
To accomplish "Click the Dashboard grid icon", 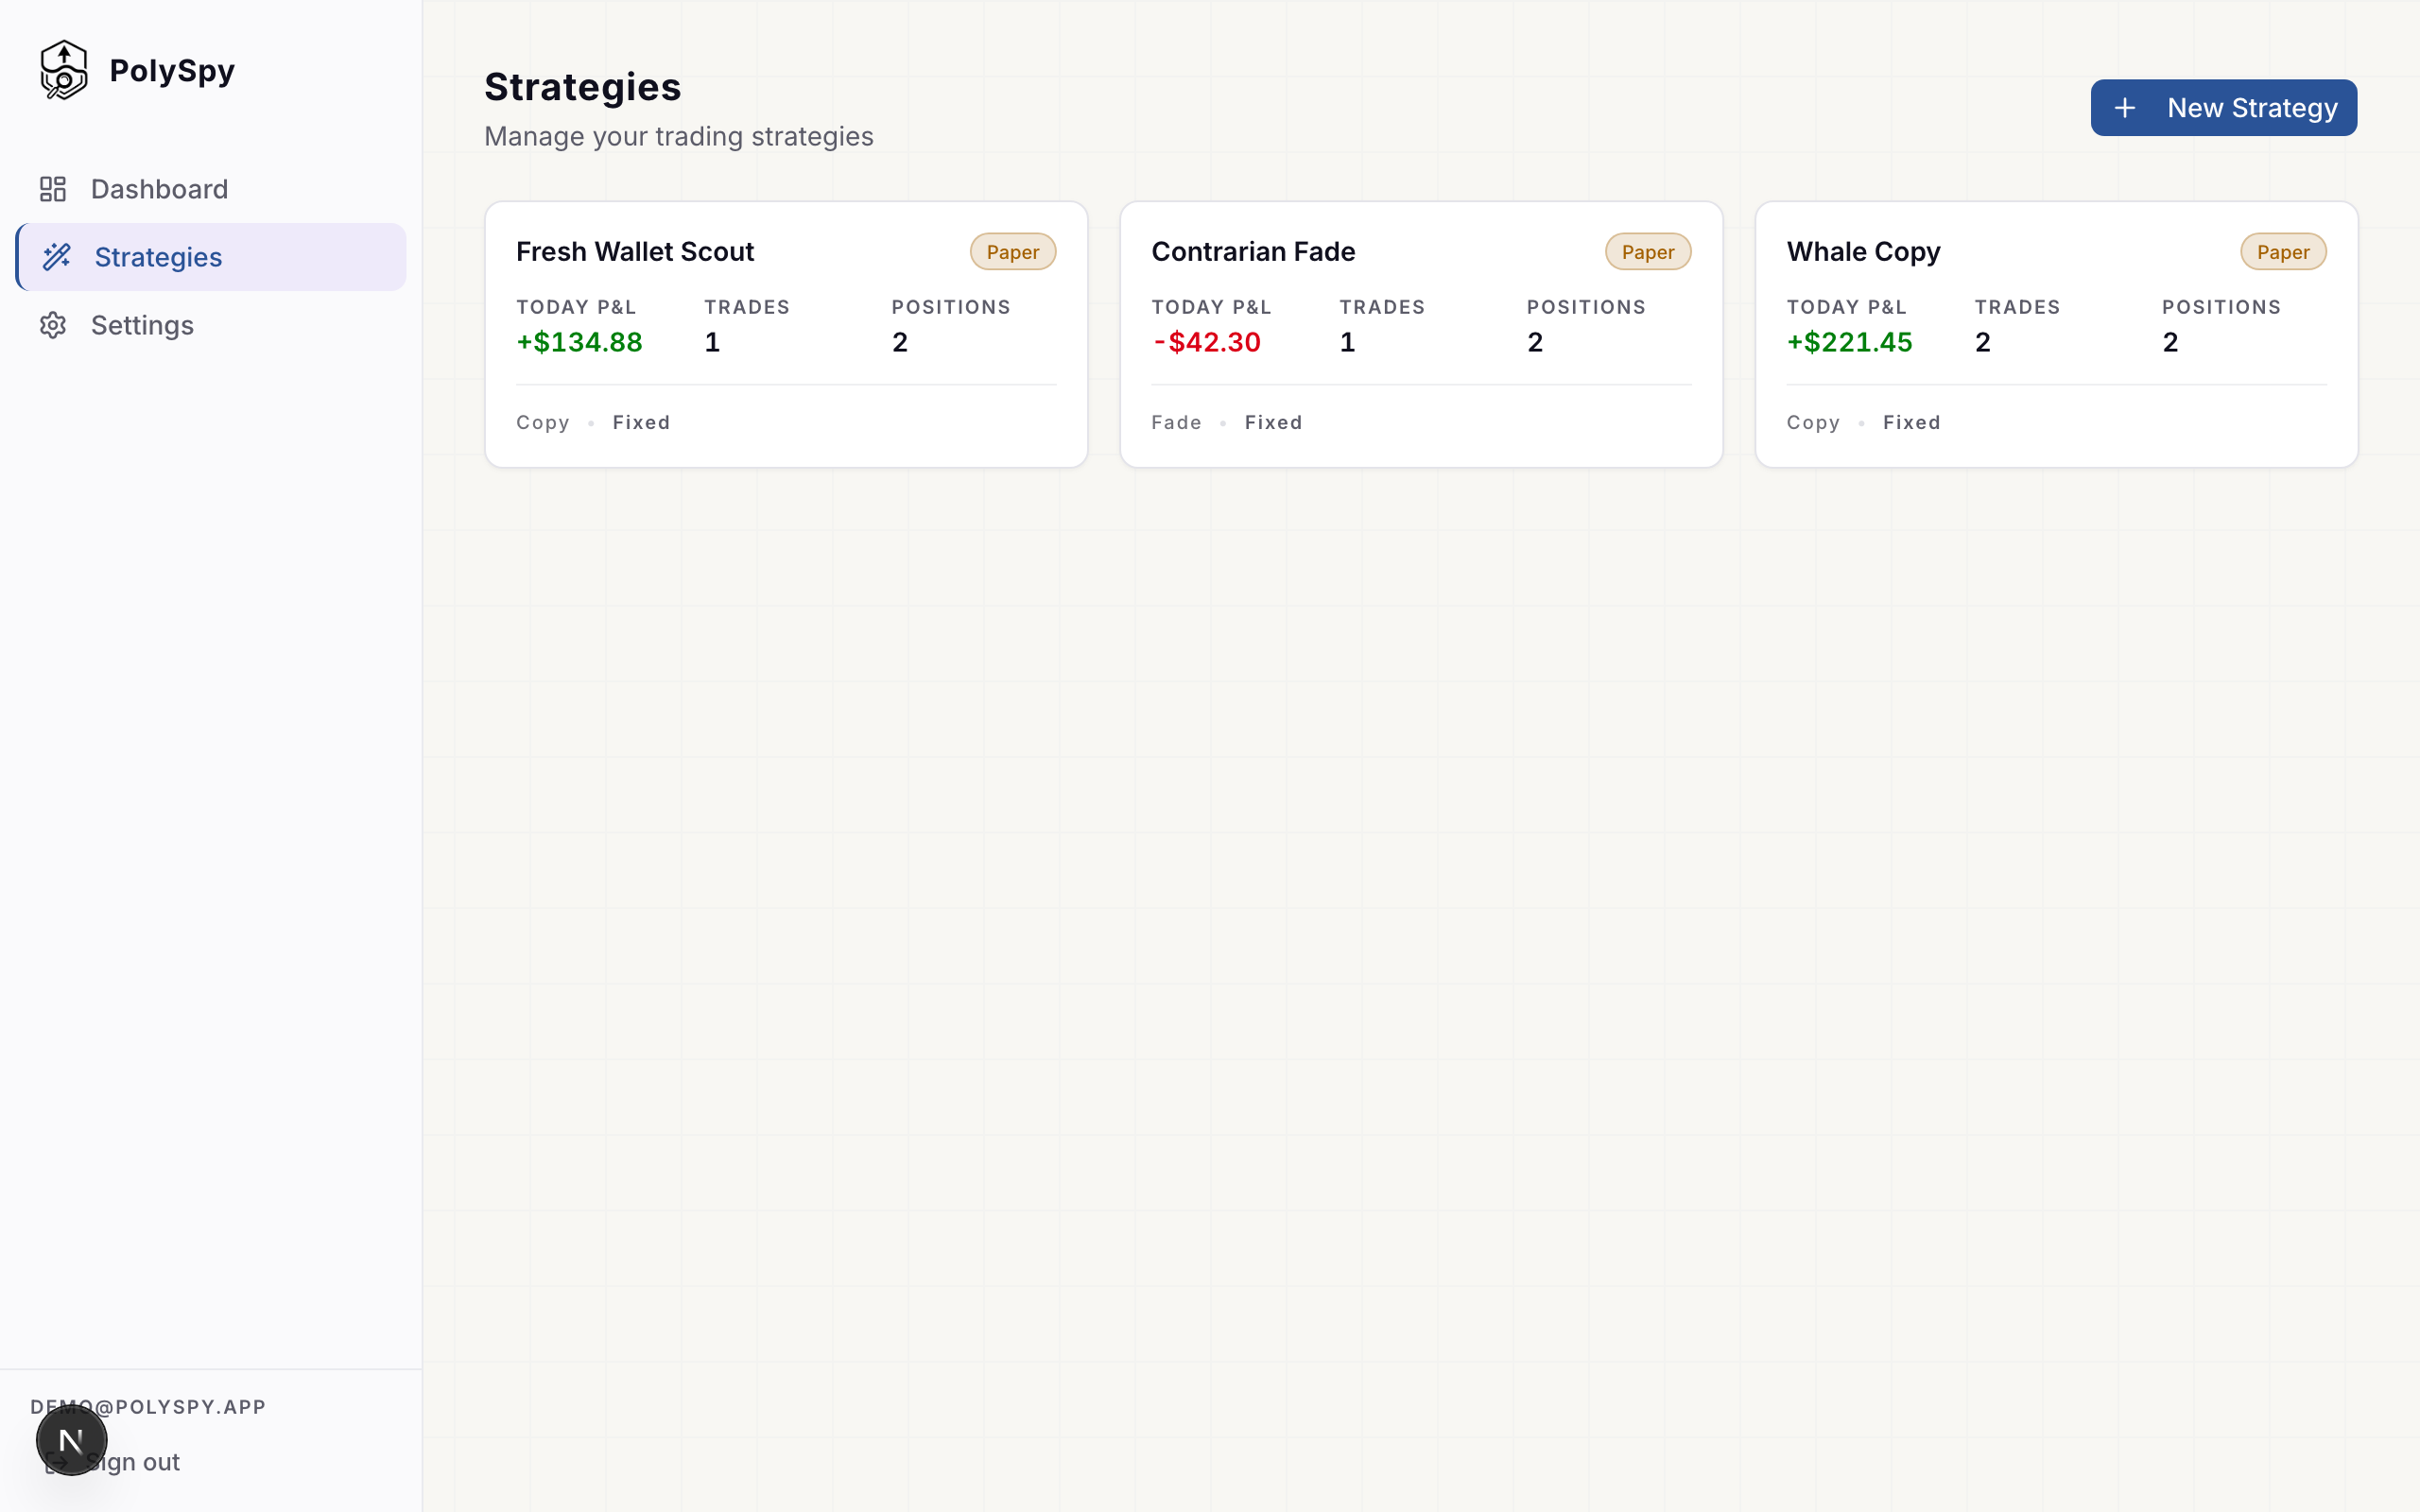I will [x=53, y=189].
